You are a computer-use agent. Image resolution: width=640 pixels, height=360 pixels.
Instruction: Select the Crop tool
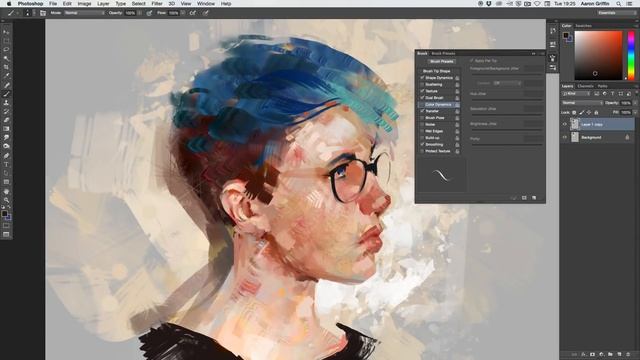(x=6, y=67)
